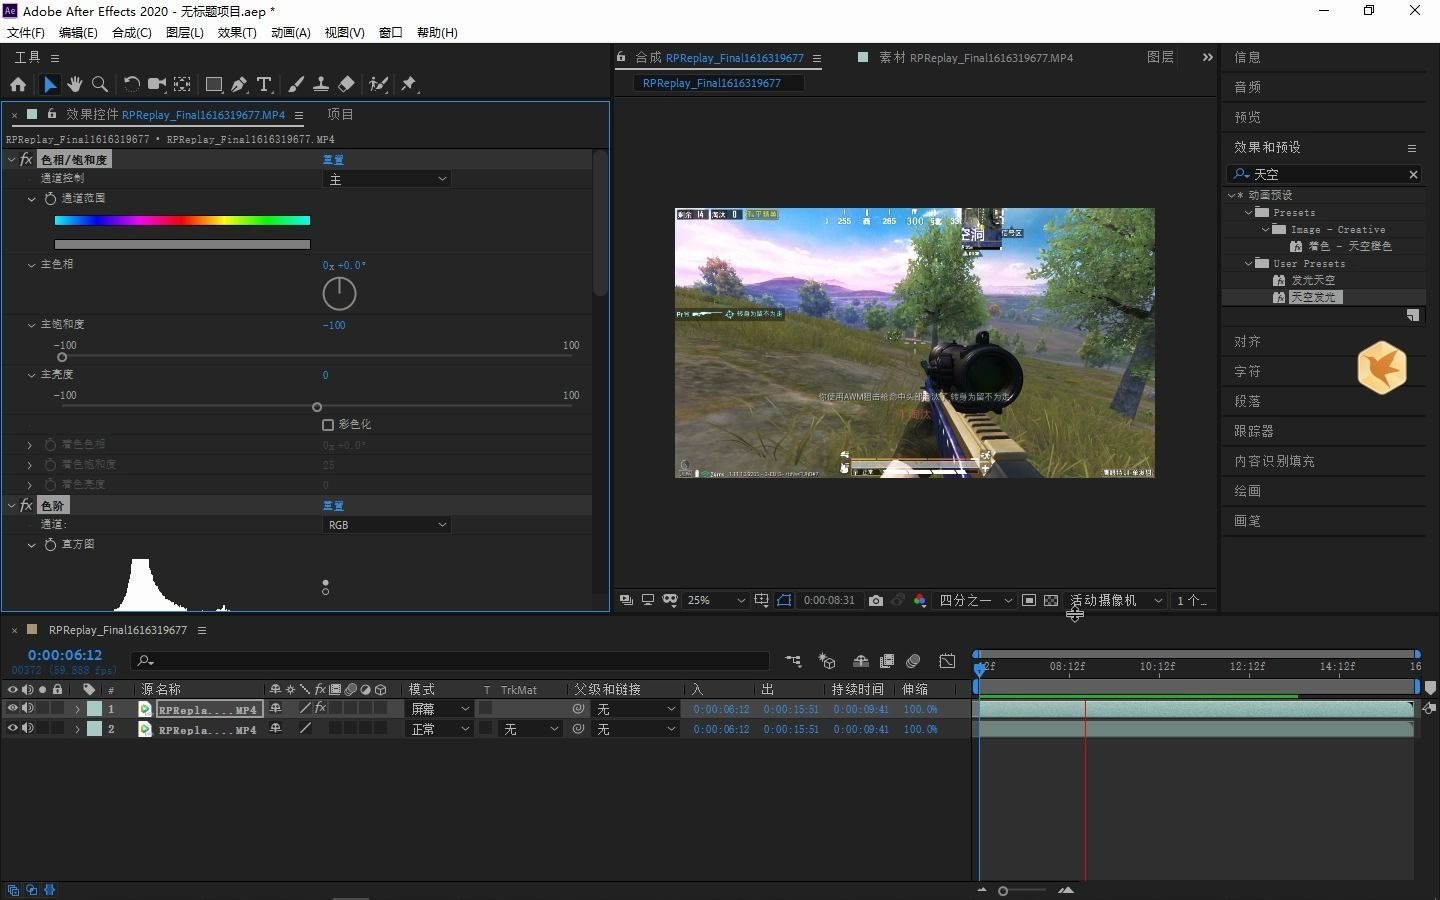Mute layer 2 audio speaker toggle
Viewport: 1440px width, 900px height.
(x=28, y=729)
